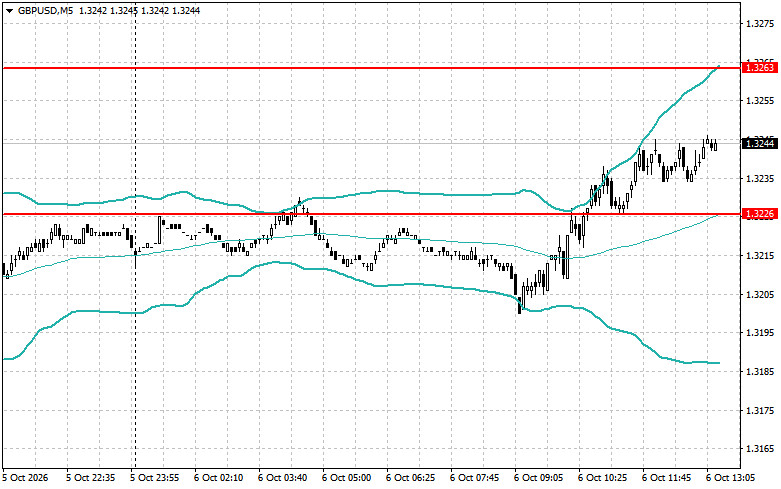The width and height of the screenshot is (781, 489).
Task: Click the 6 Oct 09:05 time label
Action: pos(538,478)
